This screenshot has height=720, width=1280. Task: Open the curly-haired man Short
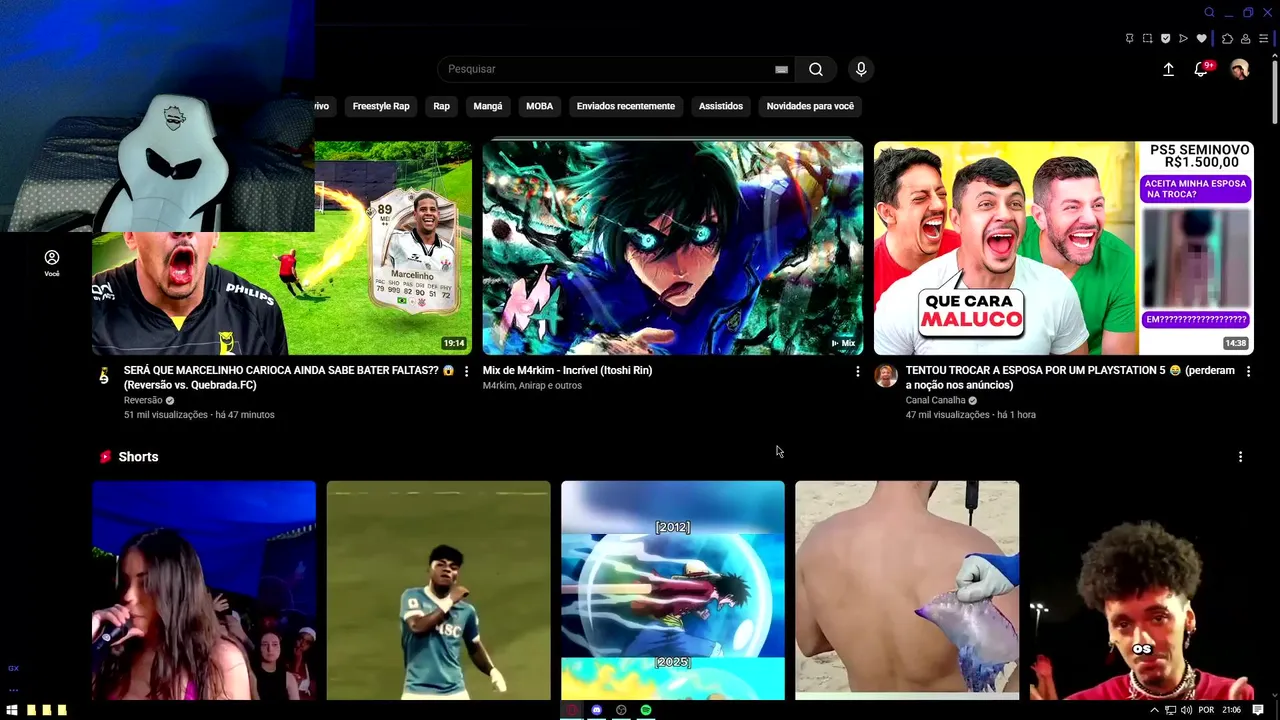pos(1142,590)
